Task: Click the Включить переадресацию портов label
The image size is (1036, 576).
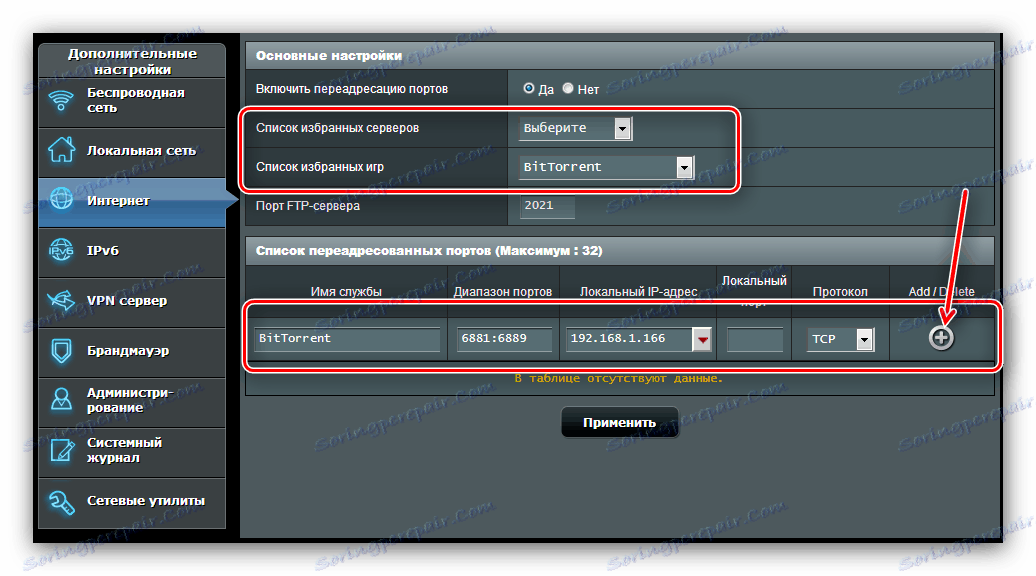Action: point(352,89)
